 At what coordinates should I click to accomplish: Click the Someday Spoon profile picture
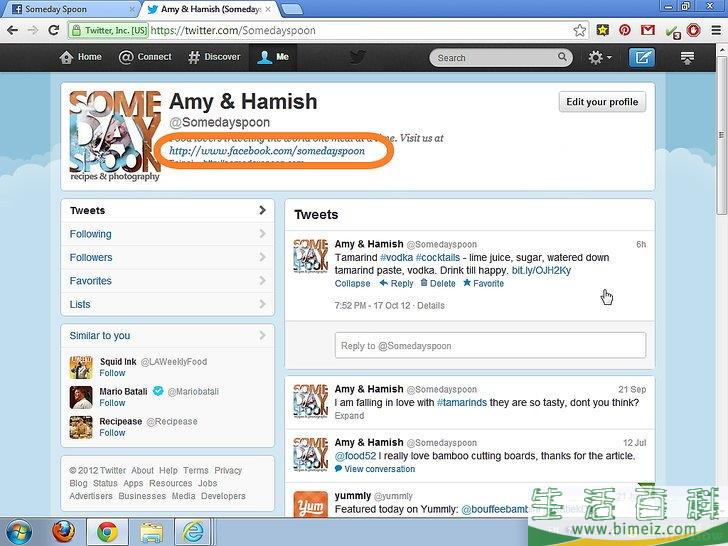pos(115,136)
